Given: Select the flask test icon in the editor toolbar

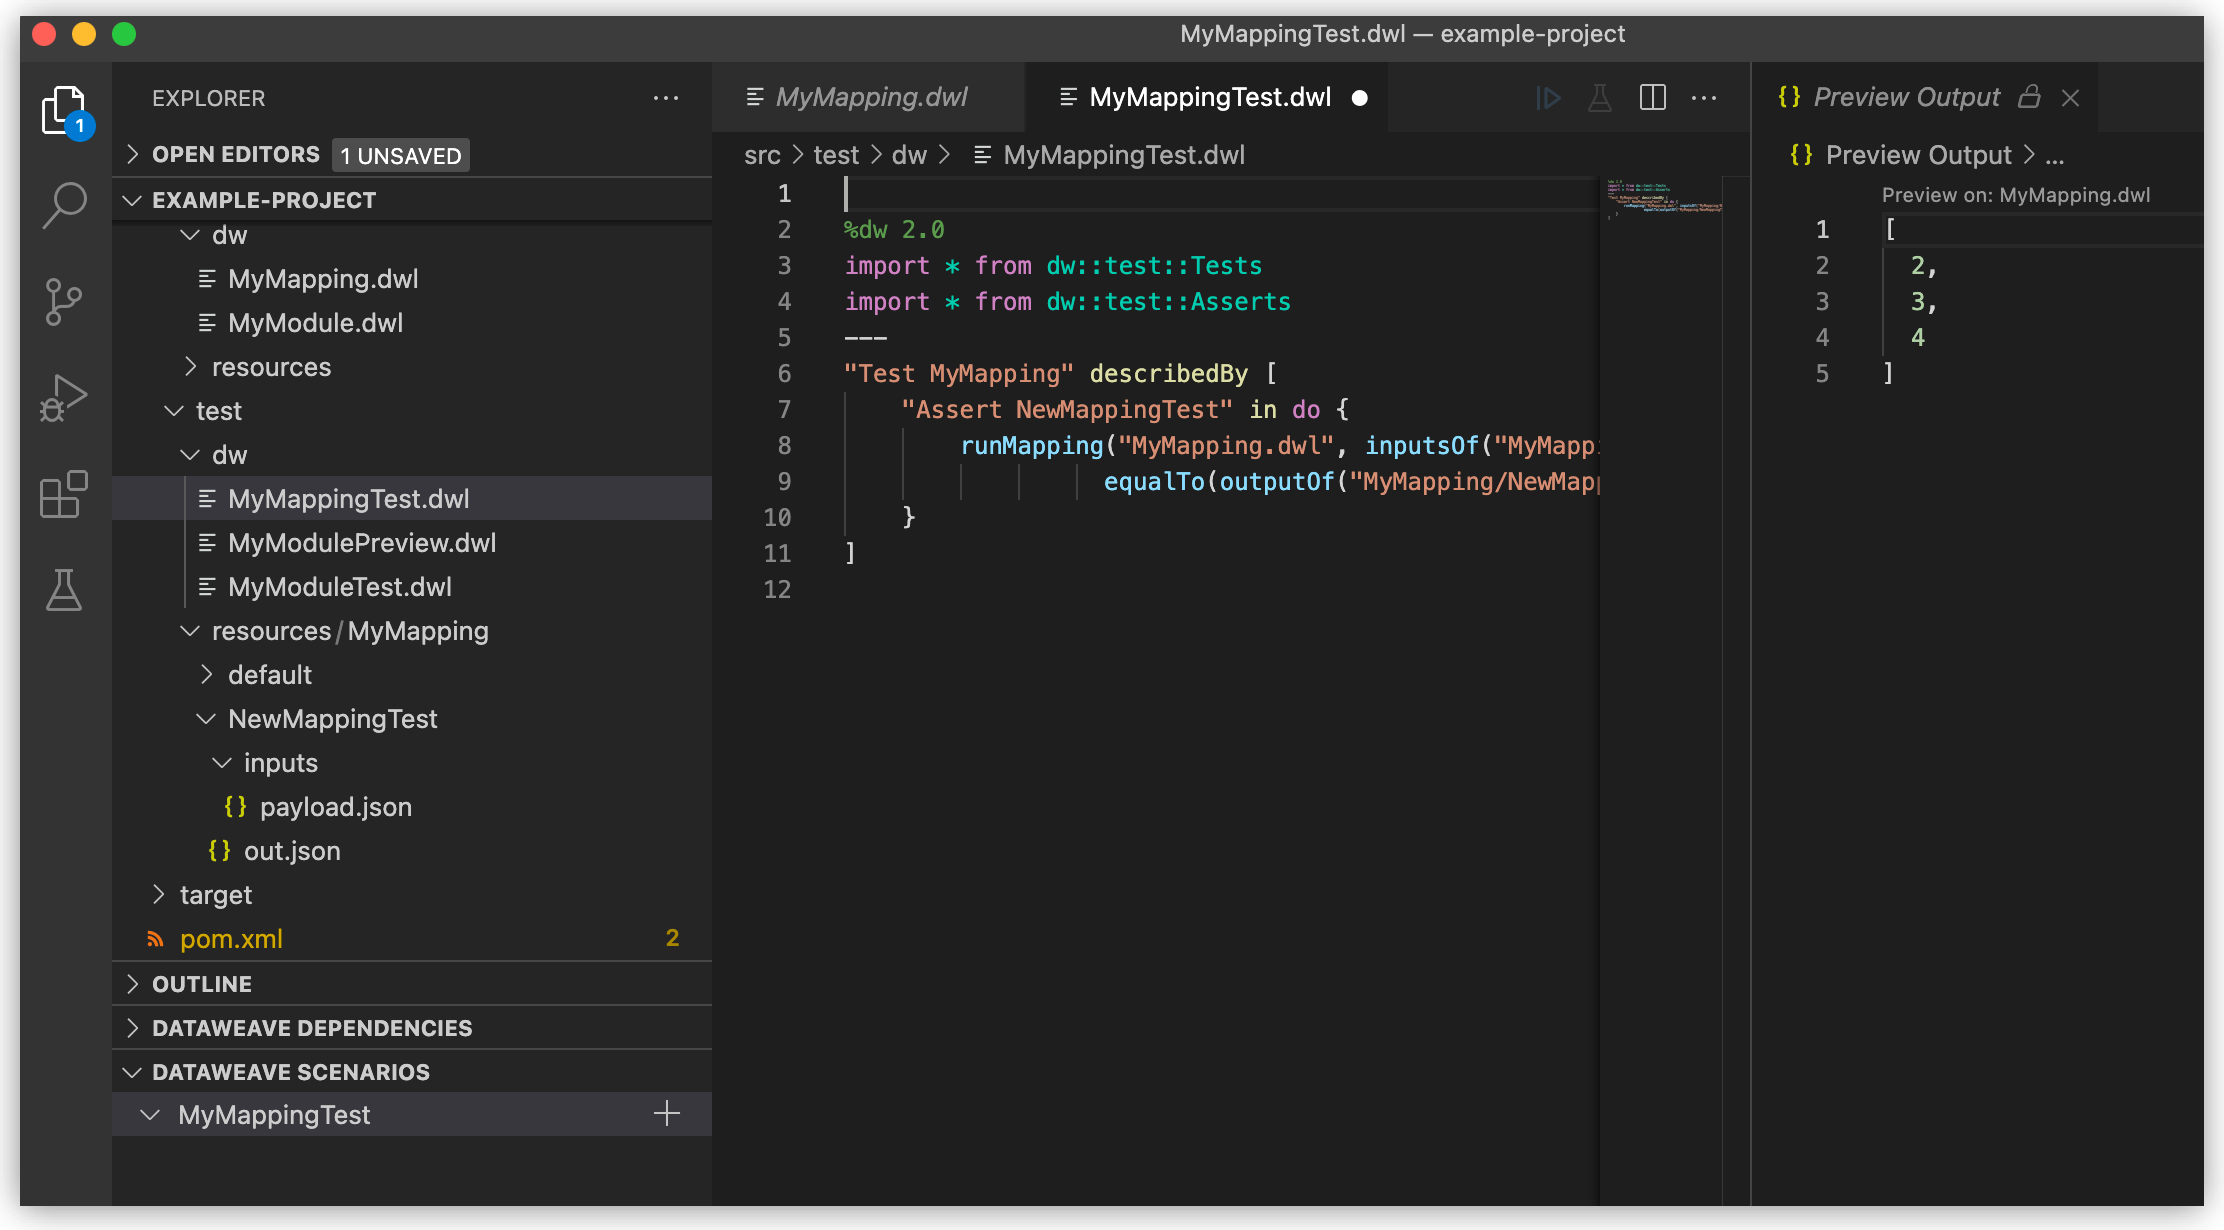Looking at the screenshot, I should pos(1600,97).
